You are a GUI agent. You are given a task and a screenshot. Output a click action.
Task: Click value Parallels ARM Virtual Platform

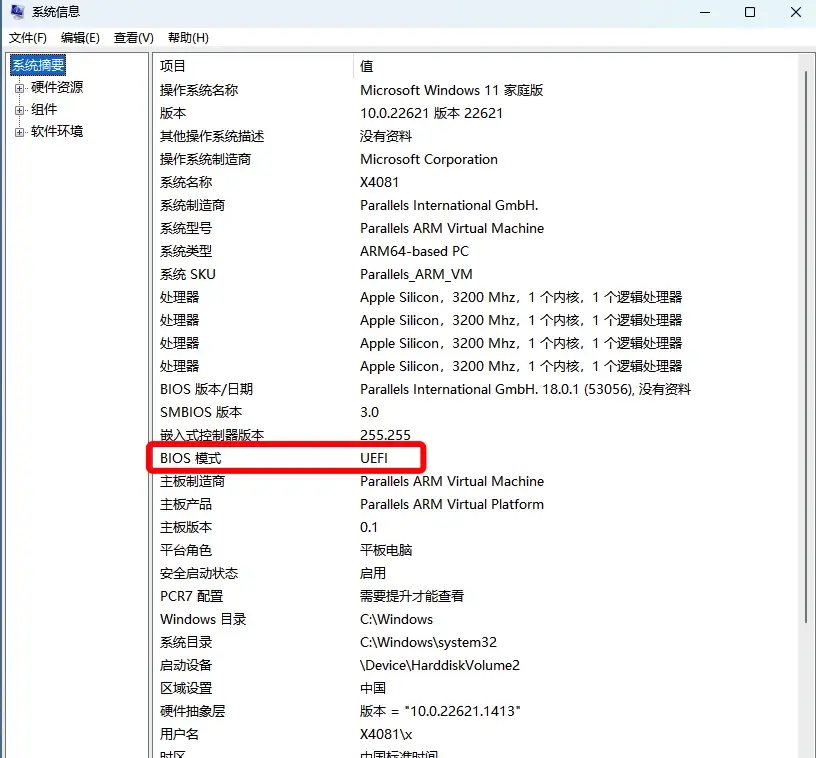(452, 504)
